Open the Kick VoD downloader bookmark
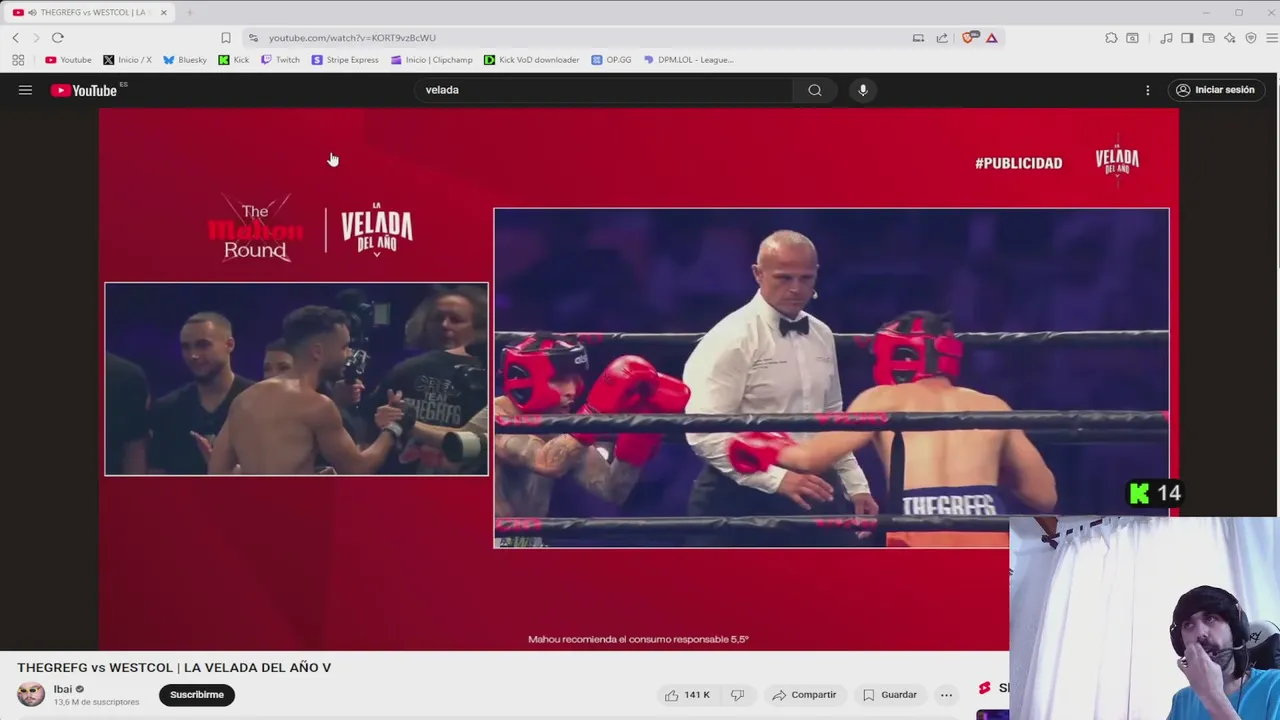This screenshot has height=720, width=1280. coord(531,60)
